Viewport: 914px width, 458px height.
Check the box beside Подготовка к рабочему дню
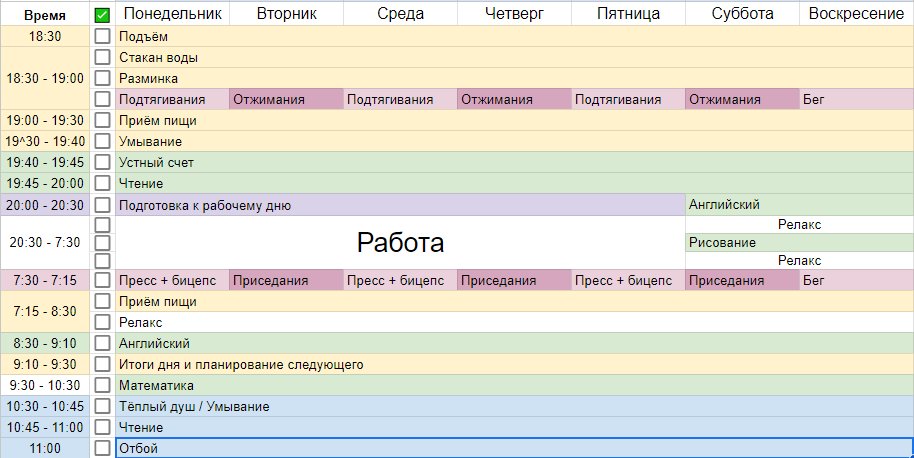(x=102, y=205)
